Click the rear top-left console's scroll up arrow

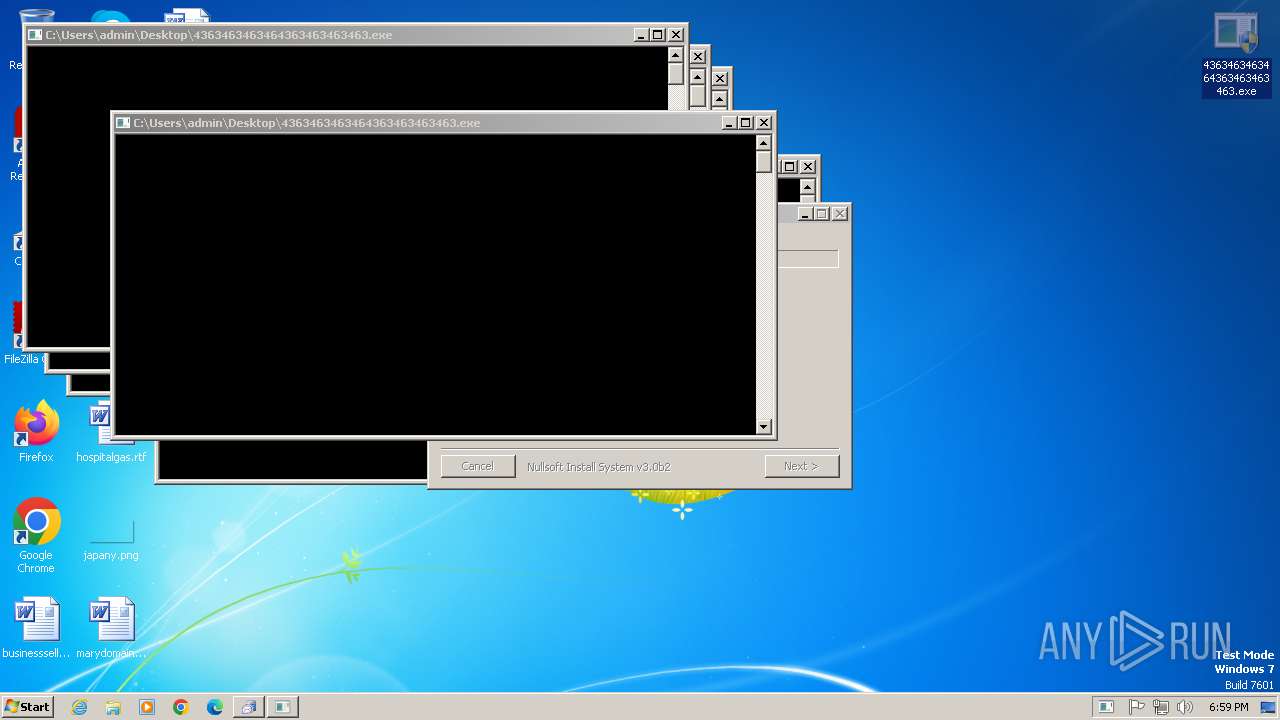(676, 55)
